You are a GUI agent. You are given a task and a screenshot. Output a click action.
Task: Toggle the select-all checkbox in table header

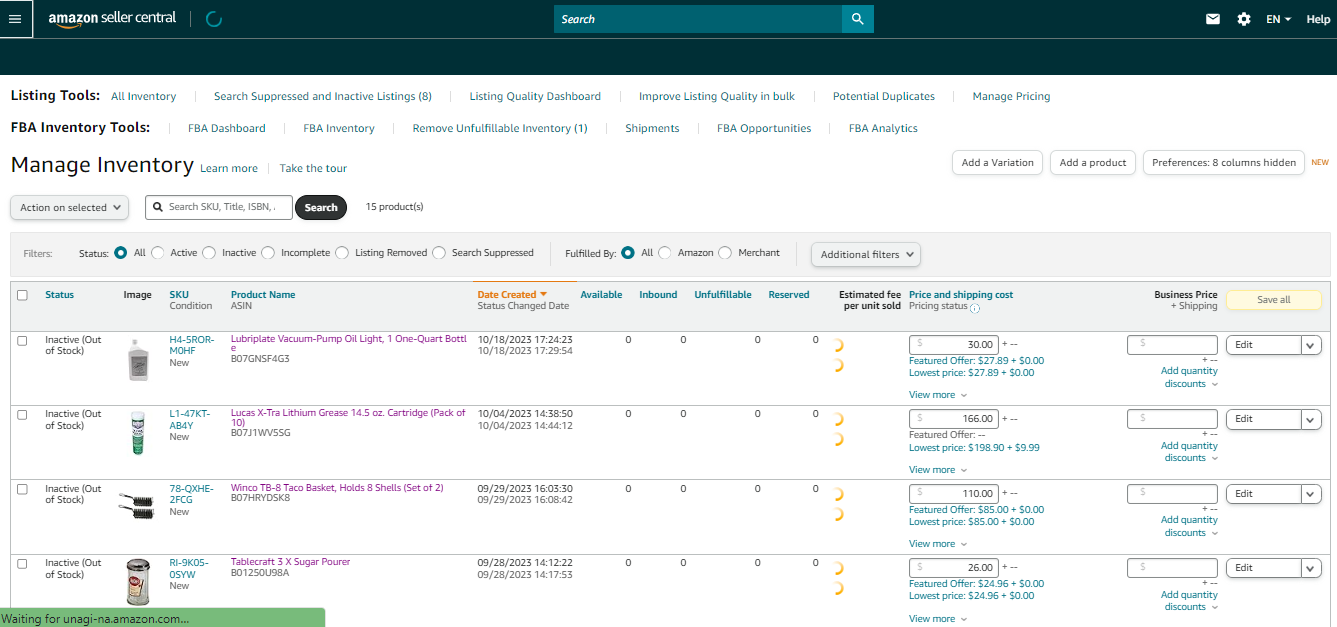pyautogui.click(x=23, y=295)
